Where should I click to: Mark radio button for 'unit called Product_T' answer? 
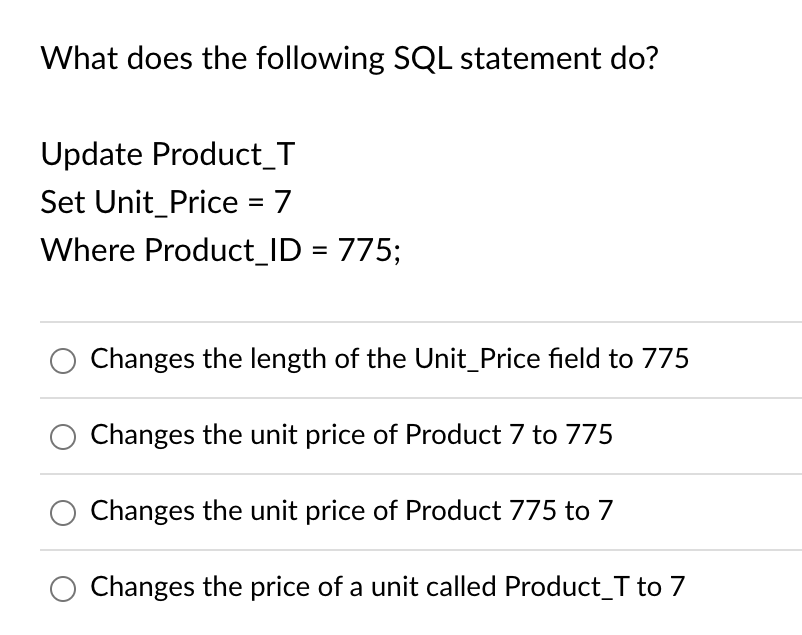pyautogui.click(x=63, y=588)
